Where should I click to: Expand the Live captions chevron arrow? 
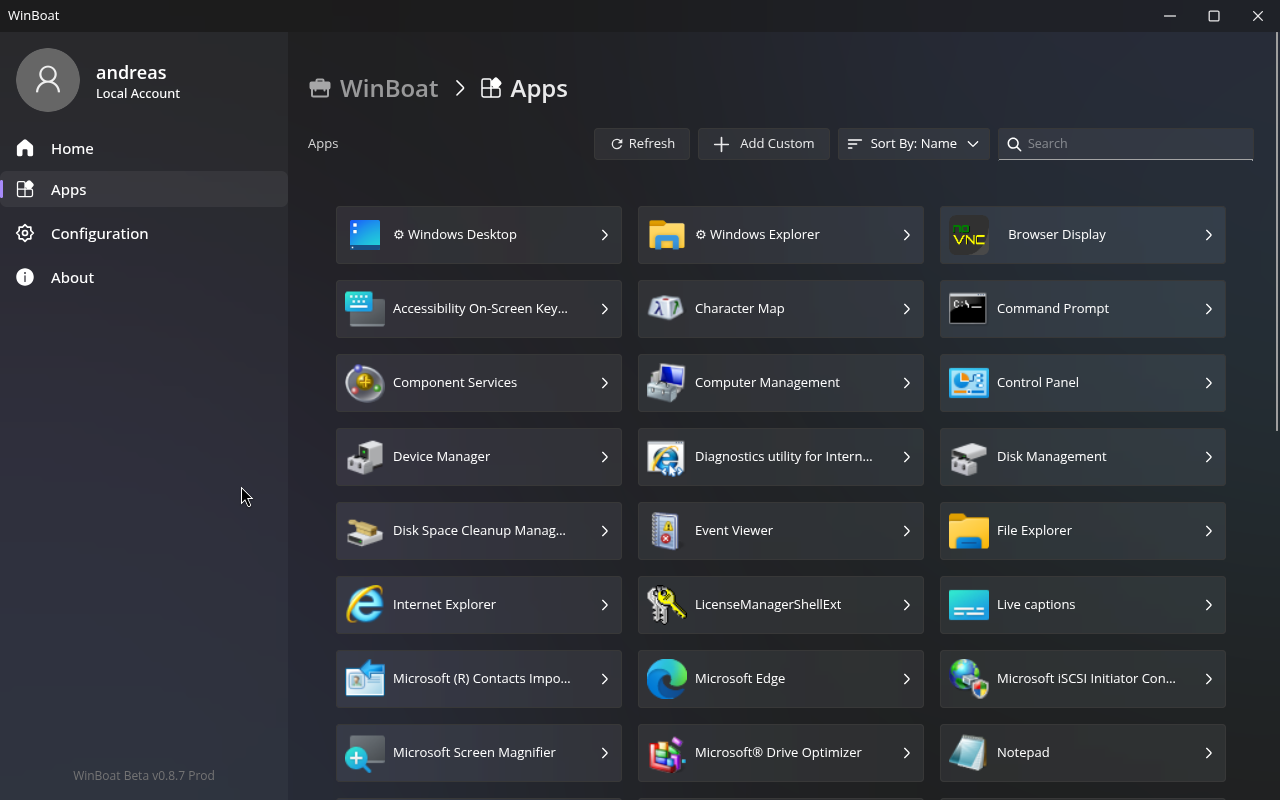click(1208, 605)
